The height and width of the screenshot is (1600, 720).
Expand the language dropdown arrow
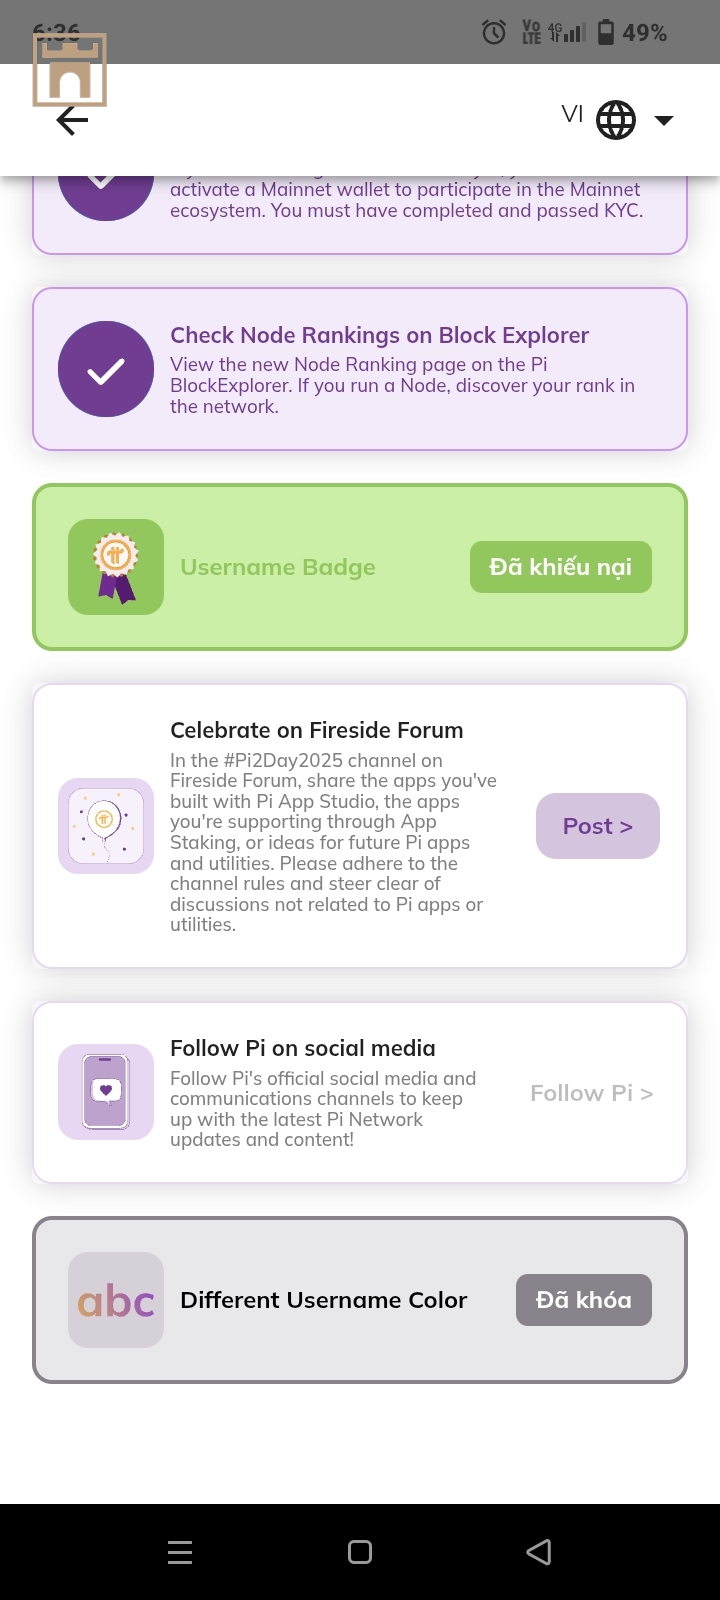click(x=664, y=121)
